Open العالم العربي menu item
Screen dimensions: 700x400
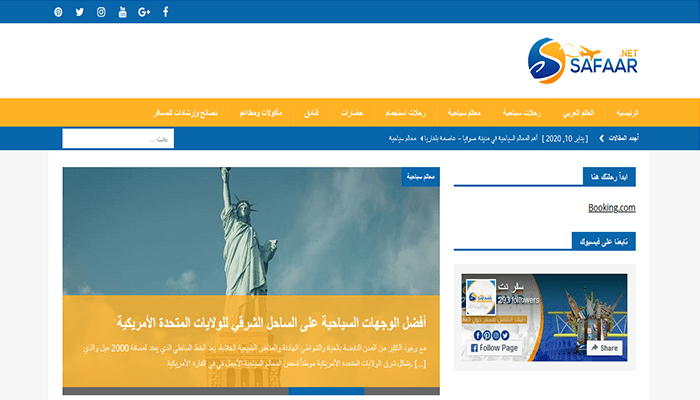(578, 113)
